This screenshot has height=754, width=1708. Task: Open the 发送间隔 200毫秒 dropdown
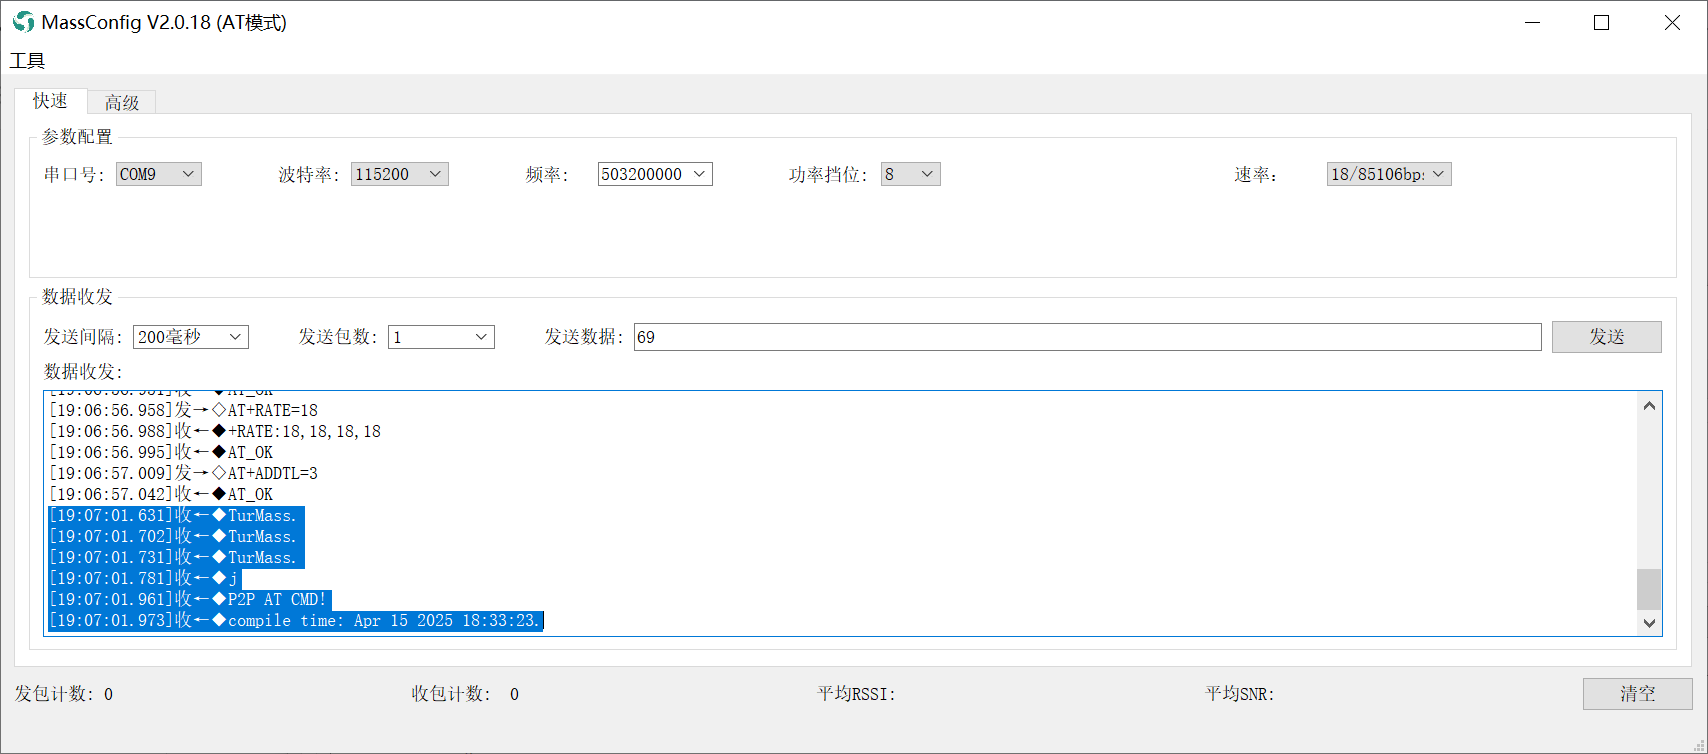pos(191,337)
